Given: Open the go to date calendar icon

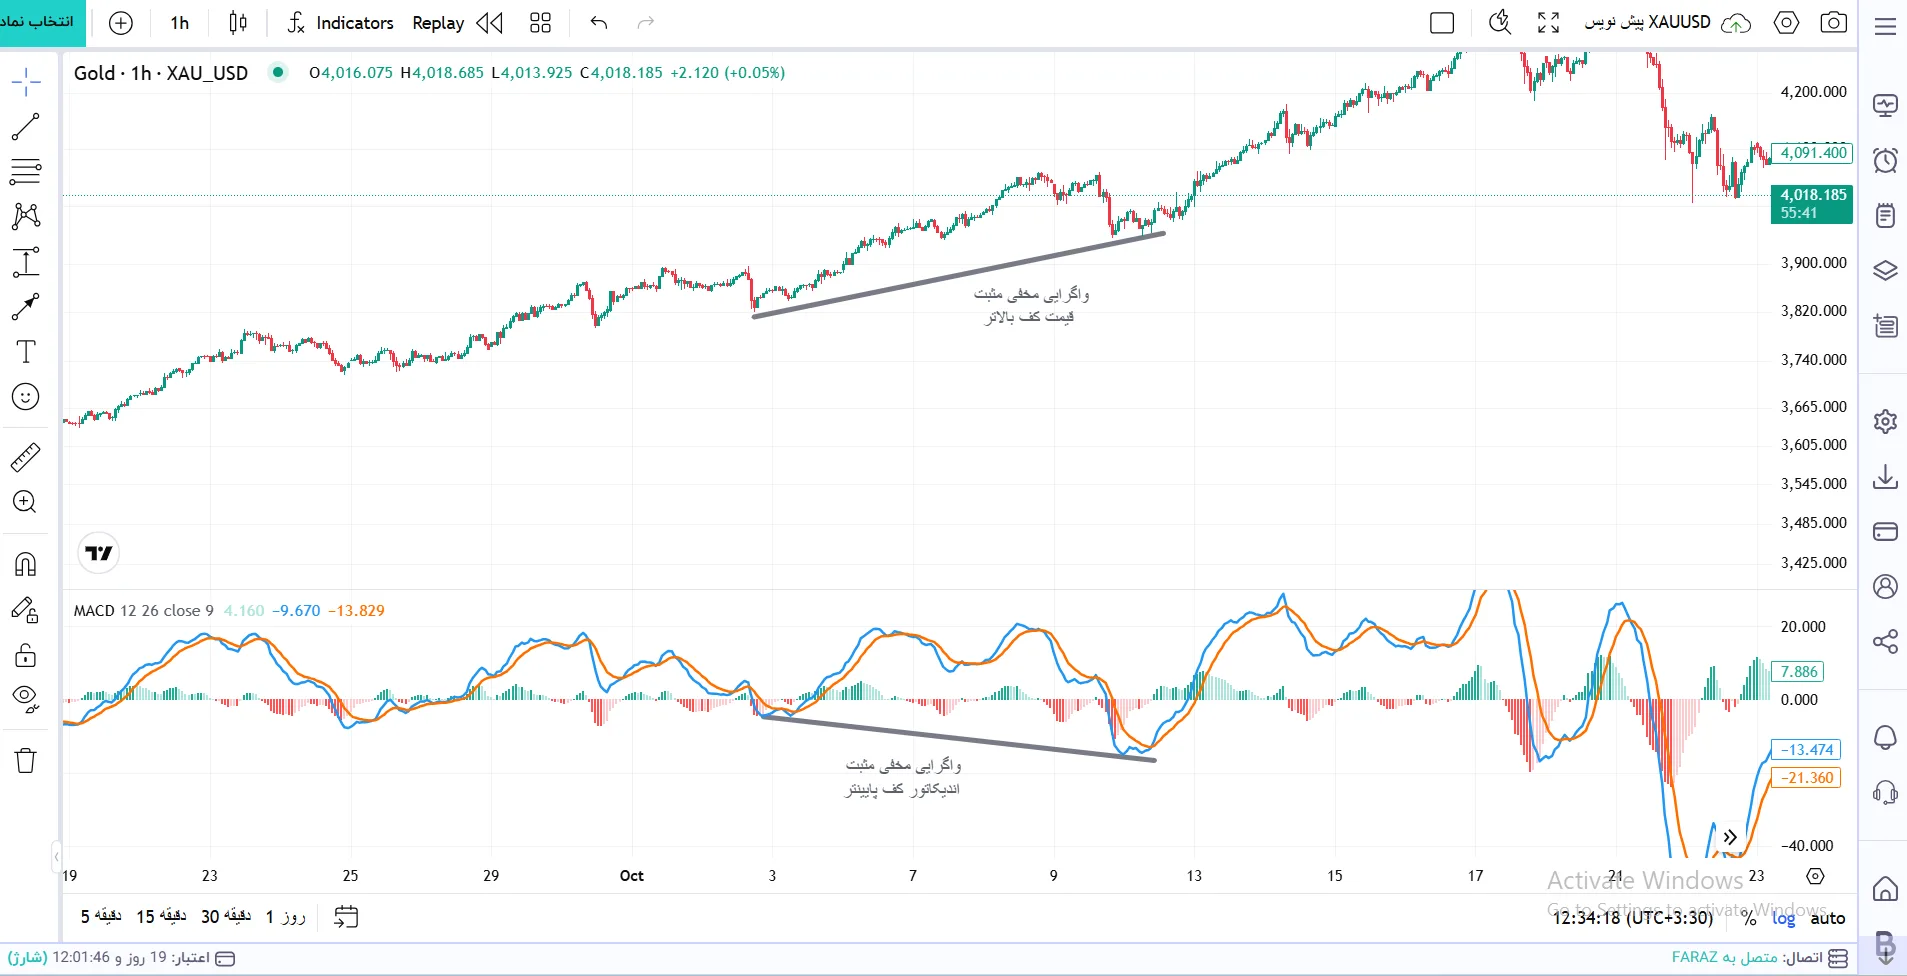Looking at the screenshot, I should point(346,917).
